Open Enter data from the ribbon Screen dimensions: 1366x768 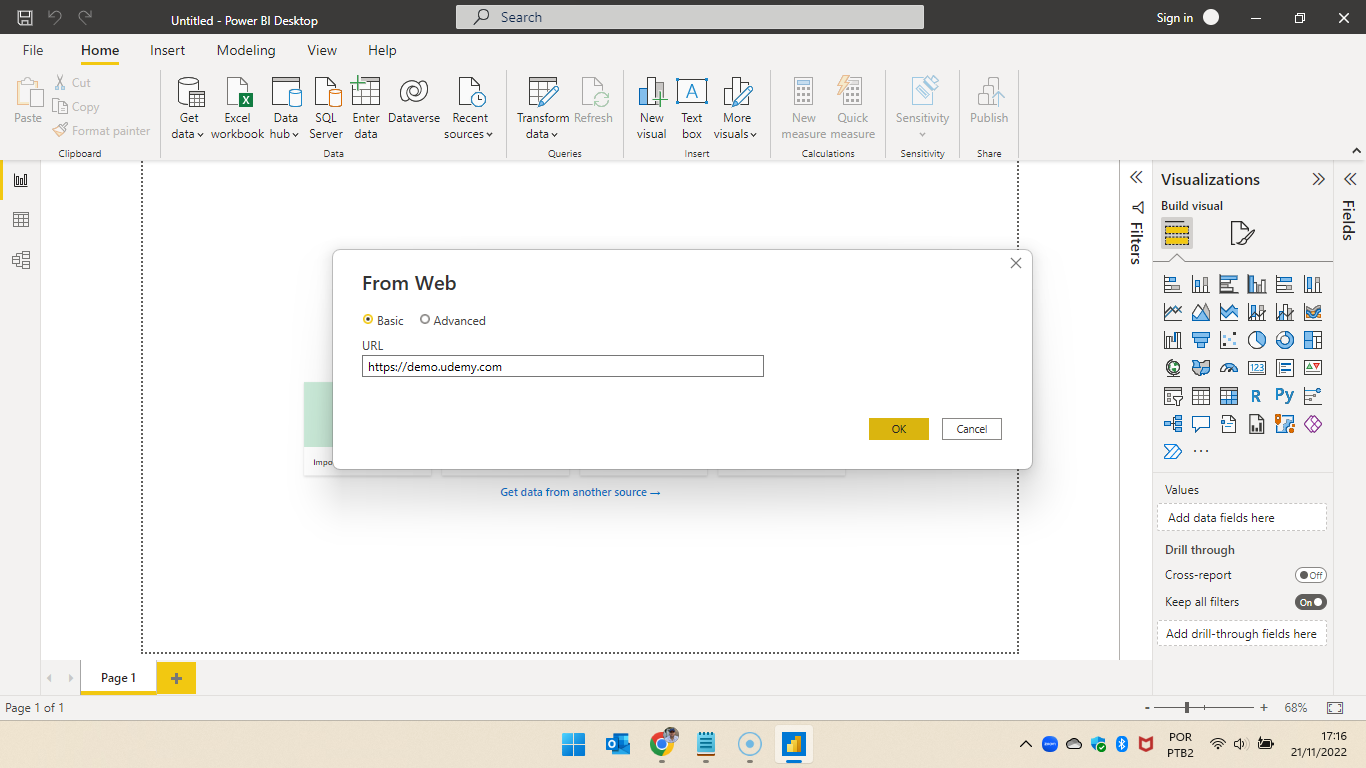tap(366, 108)
